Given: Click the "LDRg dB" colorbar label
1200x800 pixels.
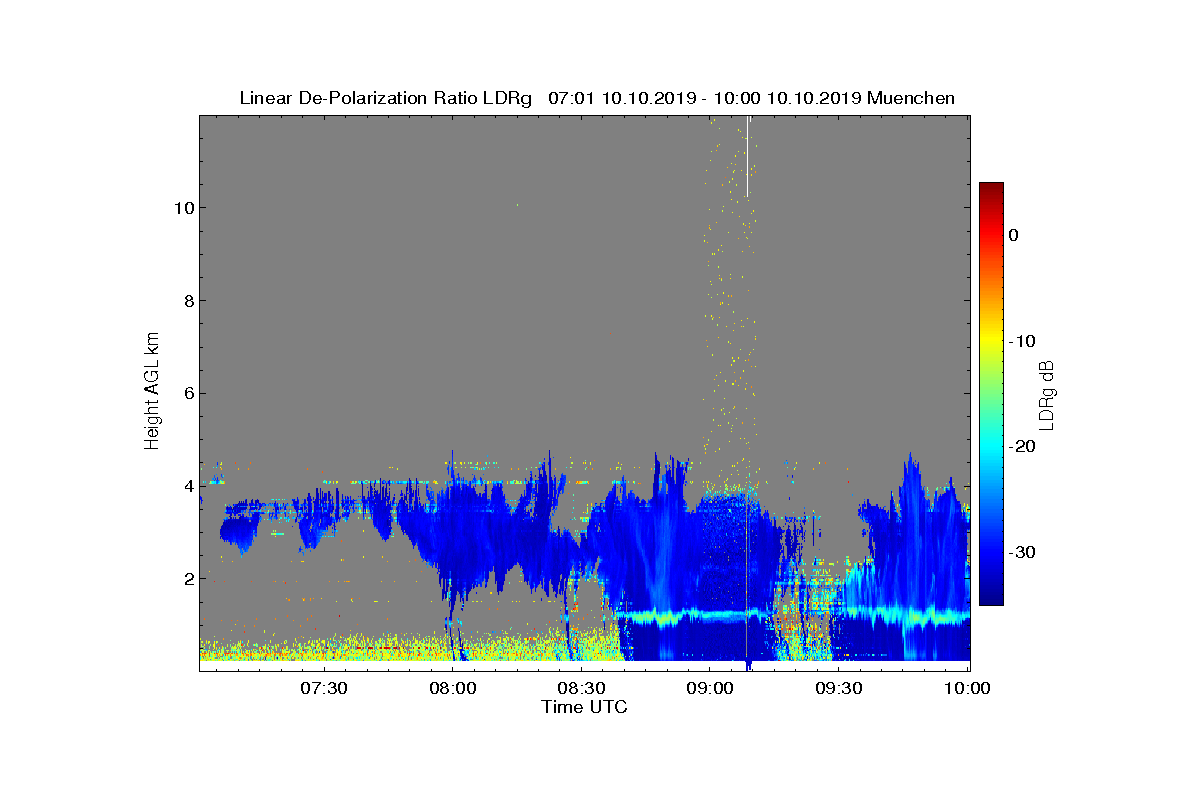Looking at the screenshot, I should (1047, 394).
